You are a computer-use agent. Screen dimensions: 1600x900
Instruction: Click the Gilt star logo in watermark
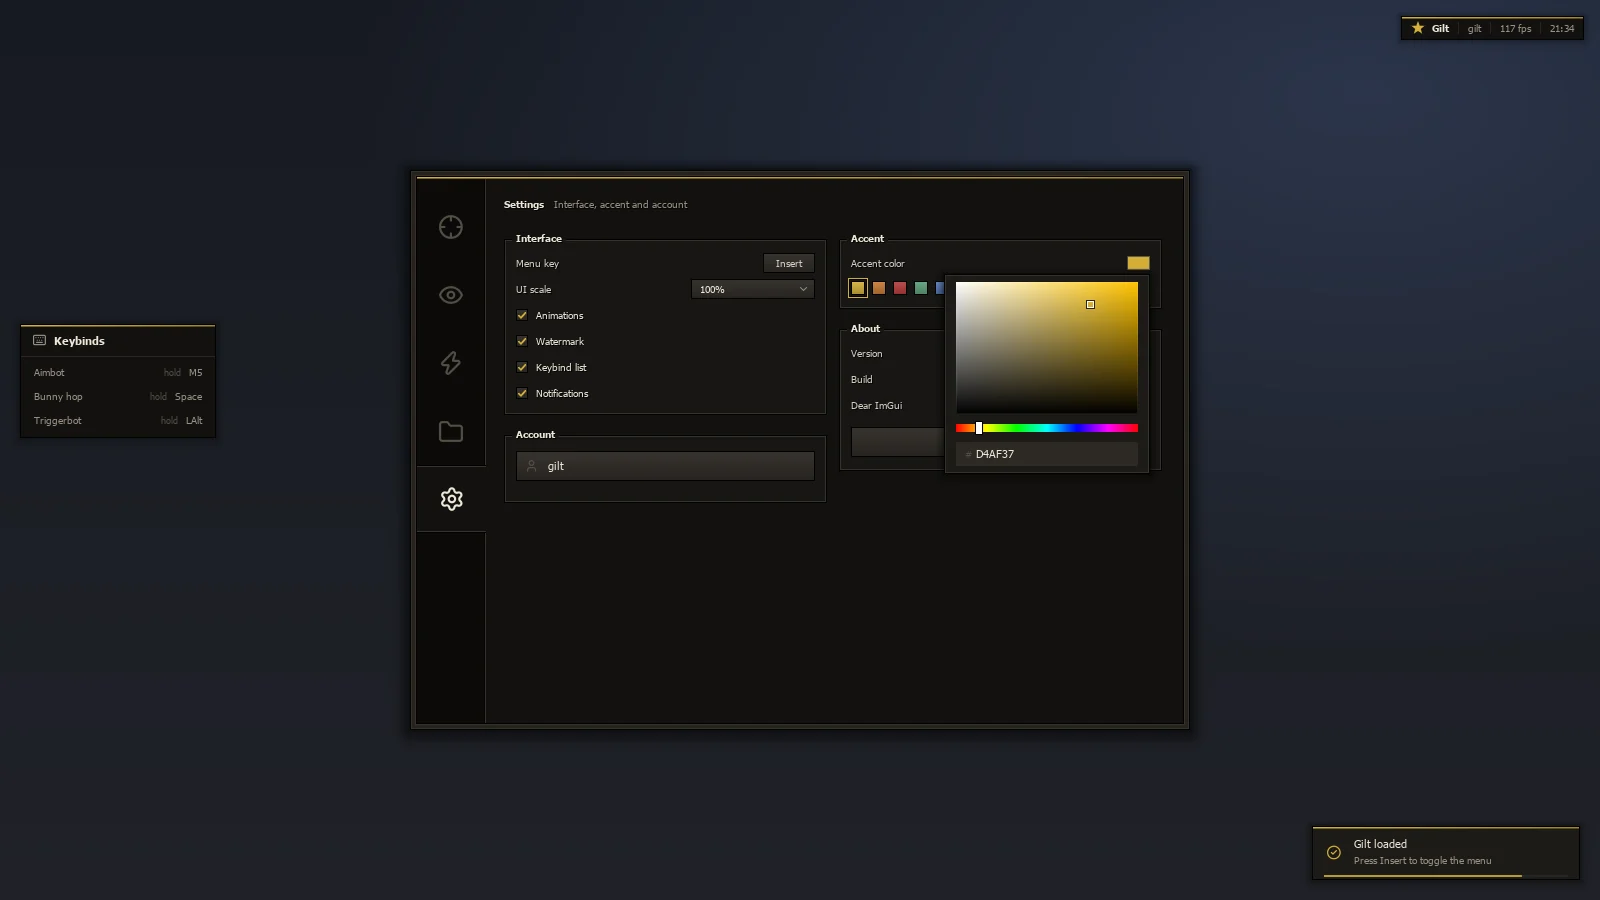coord(1418,28)
